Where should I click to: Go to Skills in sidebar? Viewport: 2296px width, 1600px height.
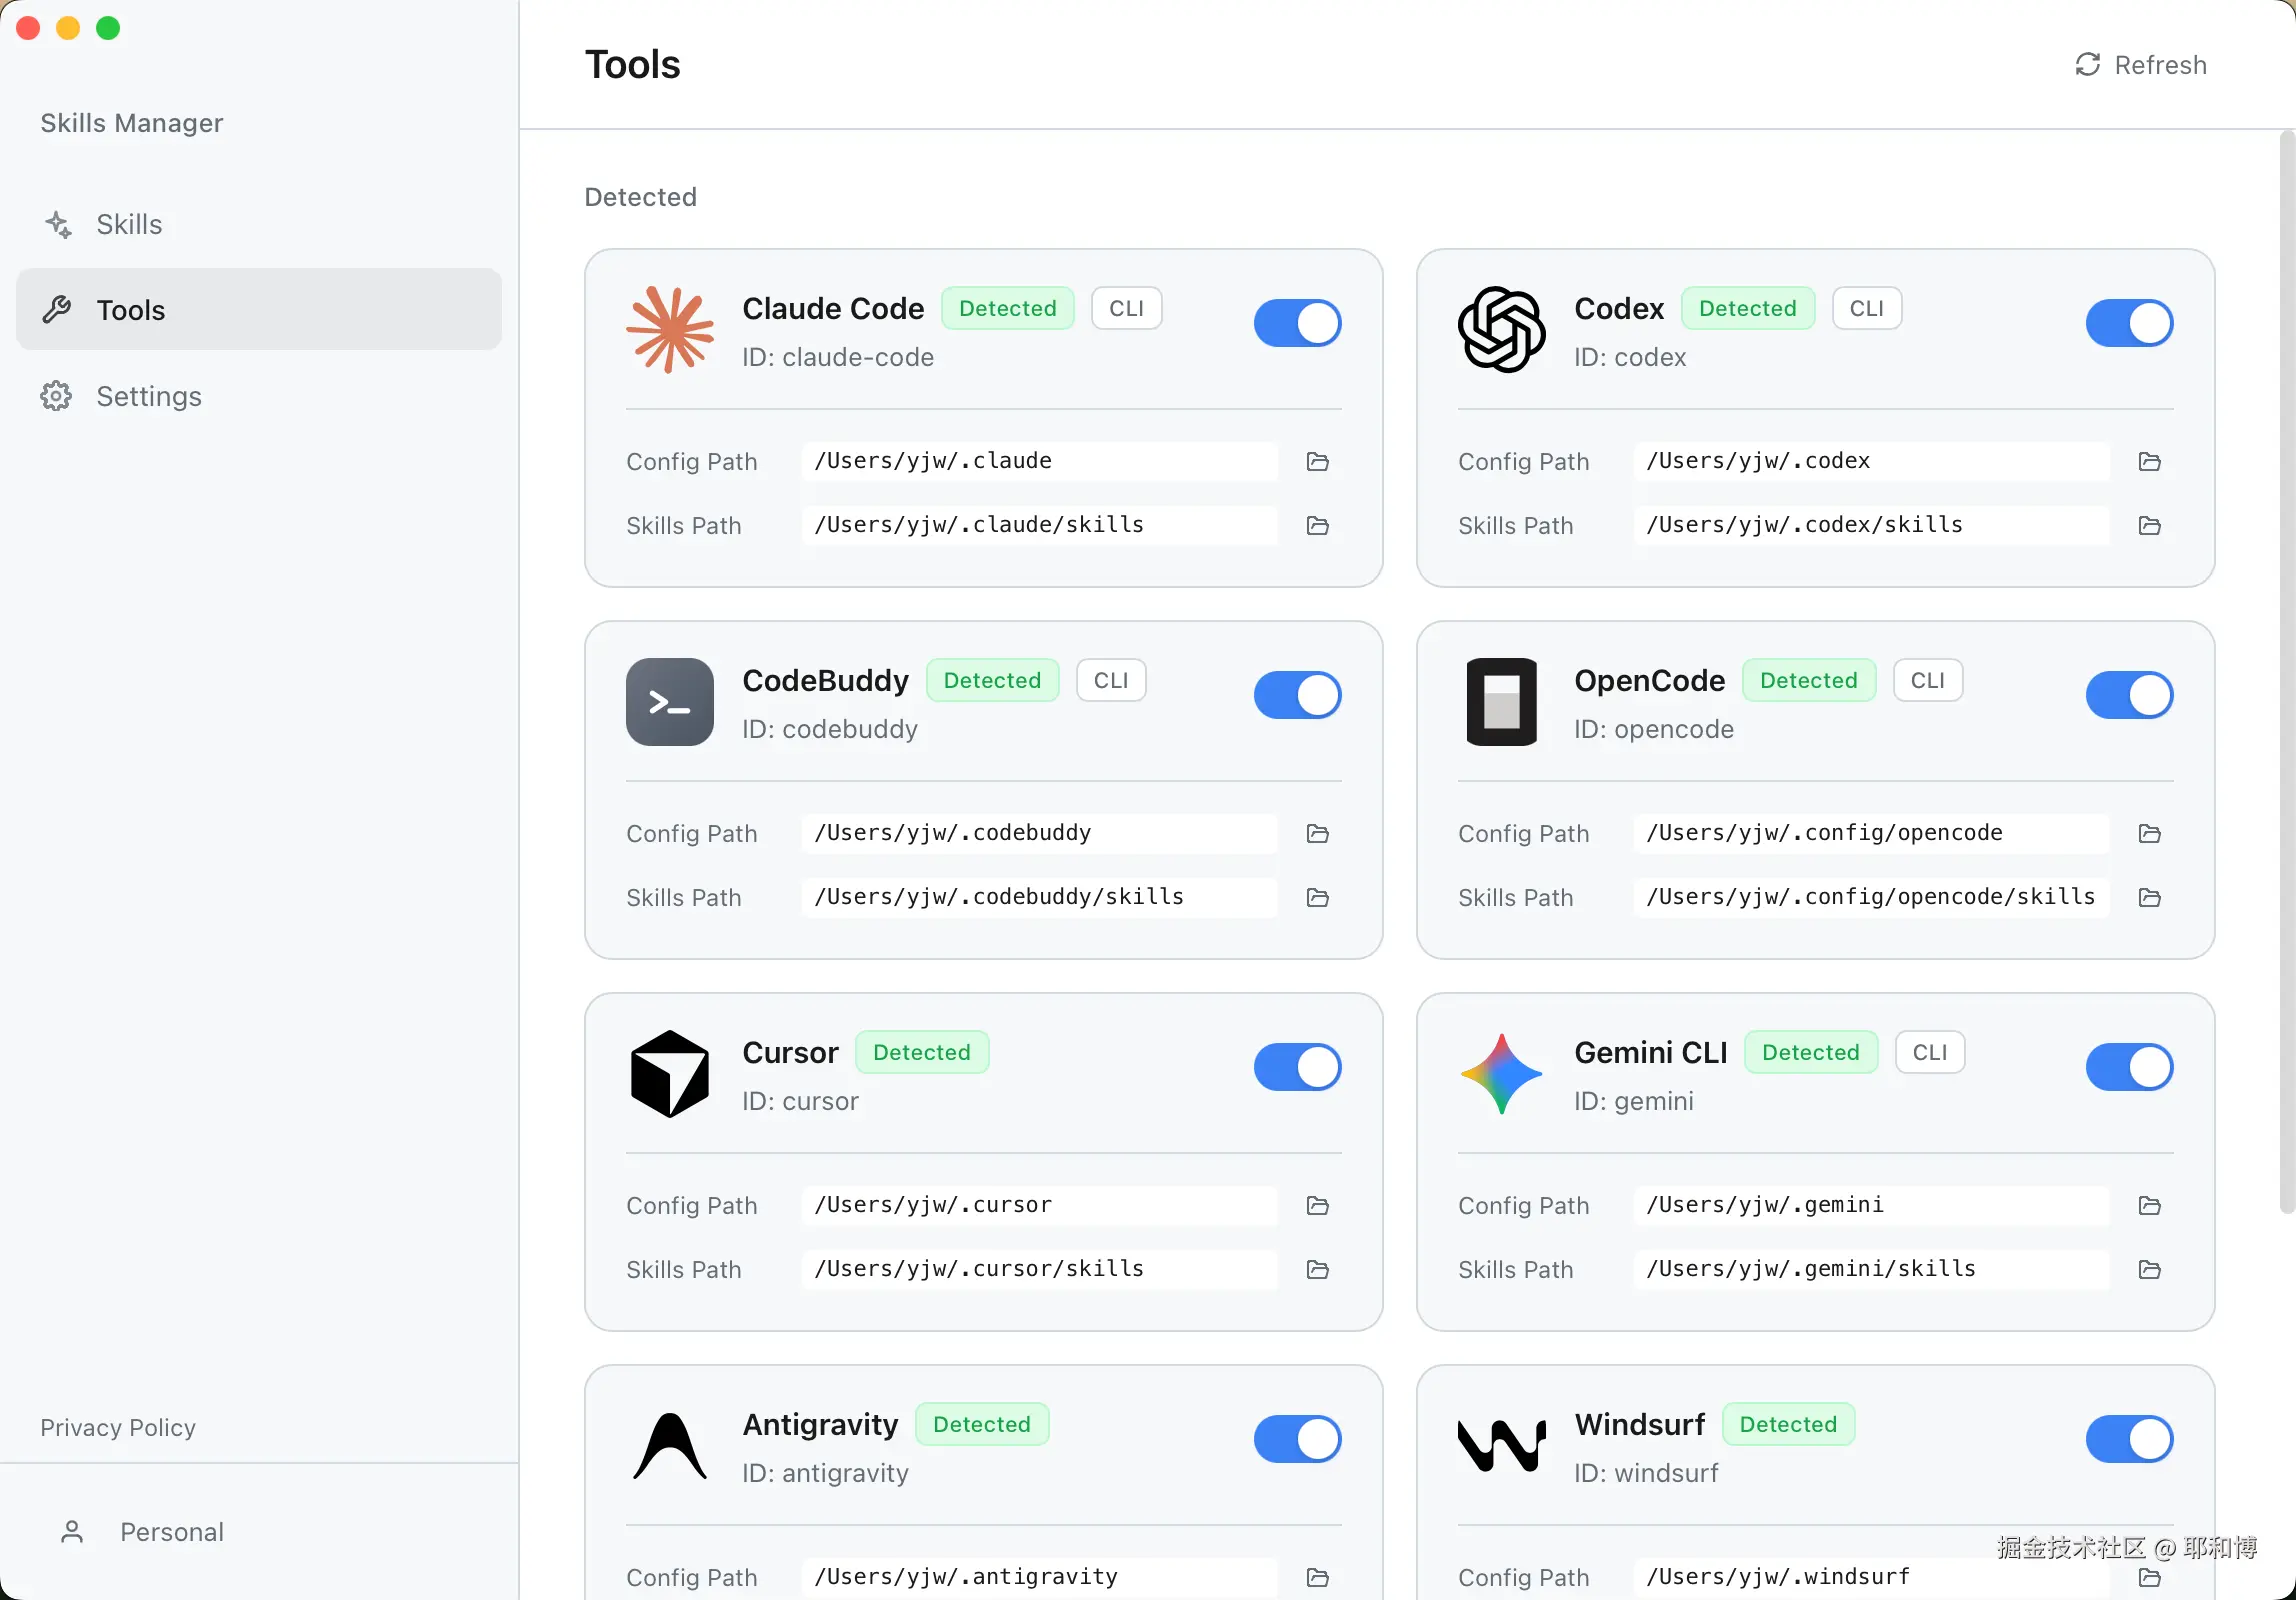(x=129, y=225)
